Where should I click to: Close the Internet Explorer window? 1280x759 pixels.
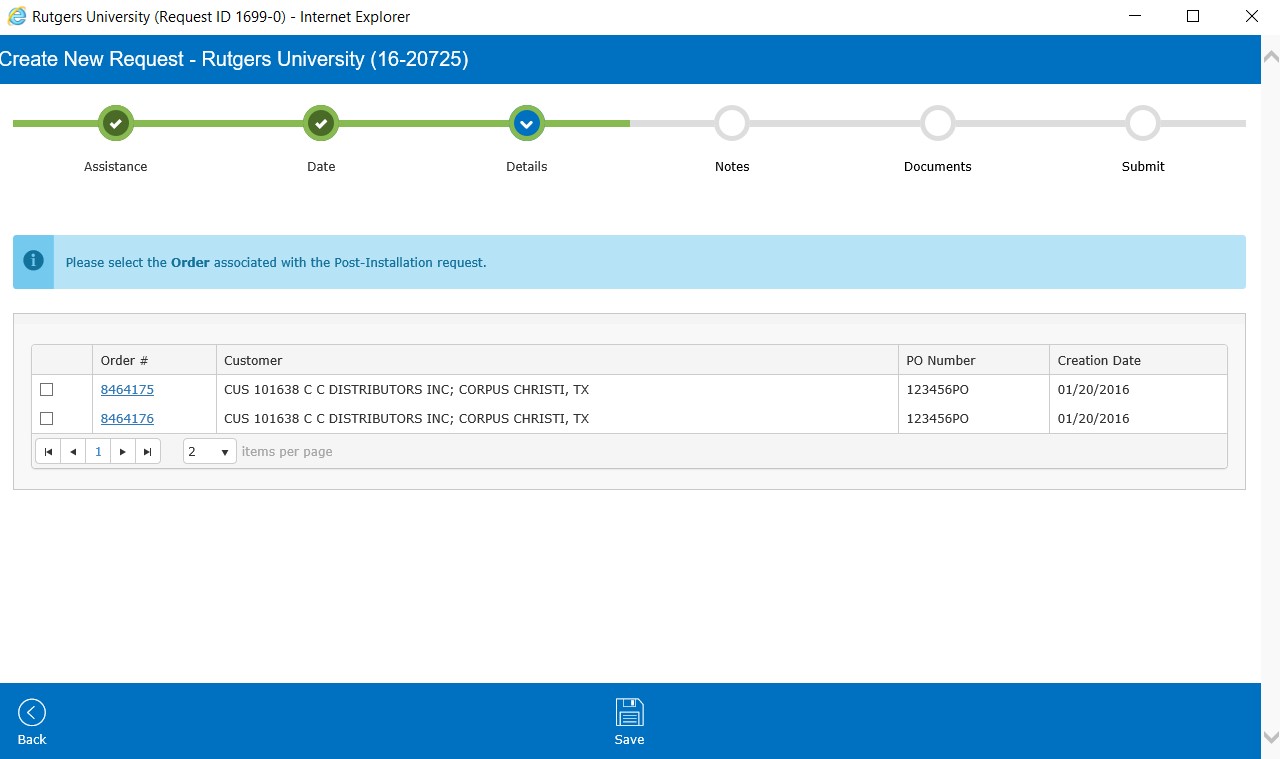point(1251,16)
